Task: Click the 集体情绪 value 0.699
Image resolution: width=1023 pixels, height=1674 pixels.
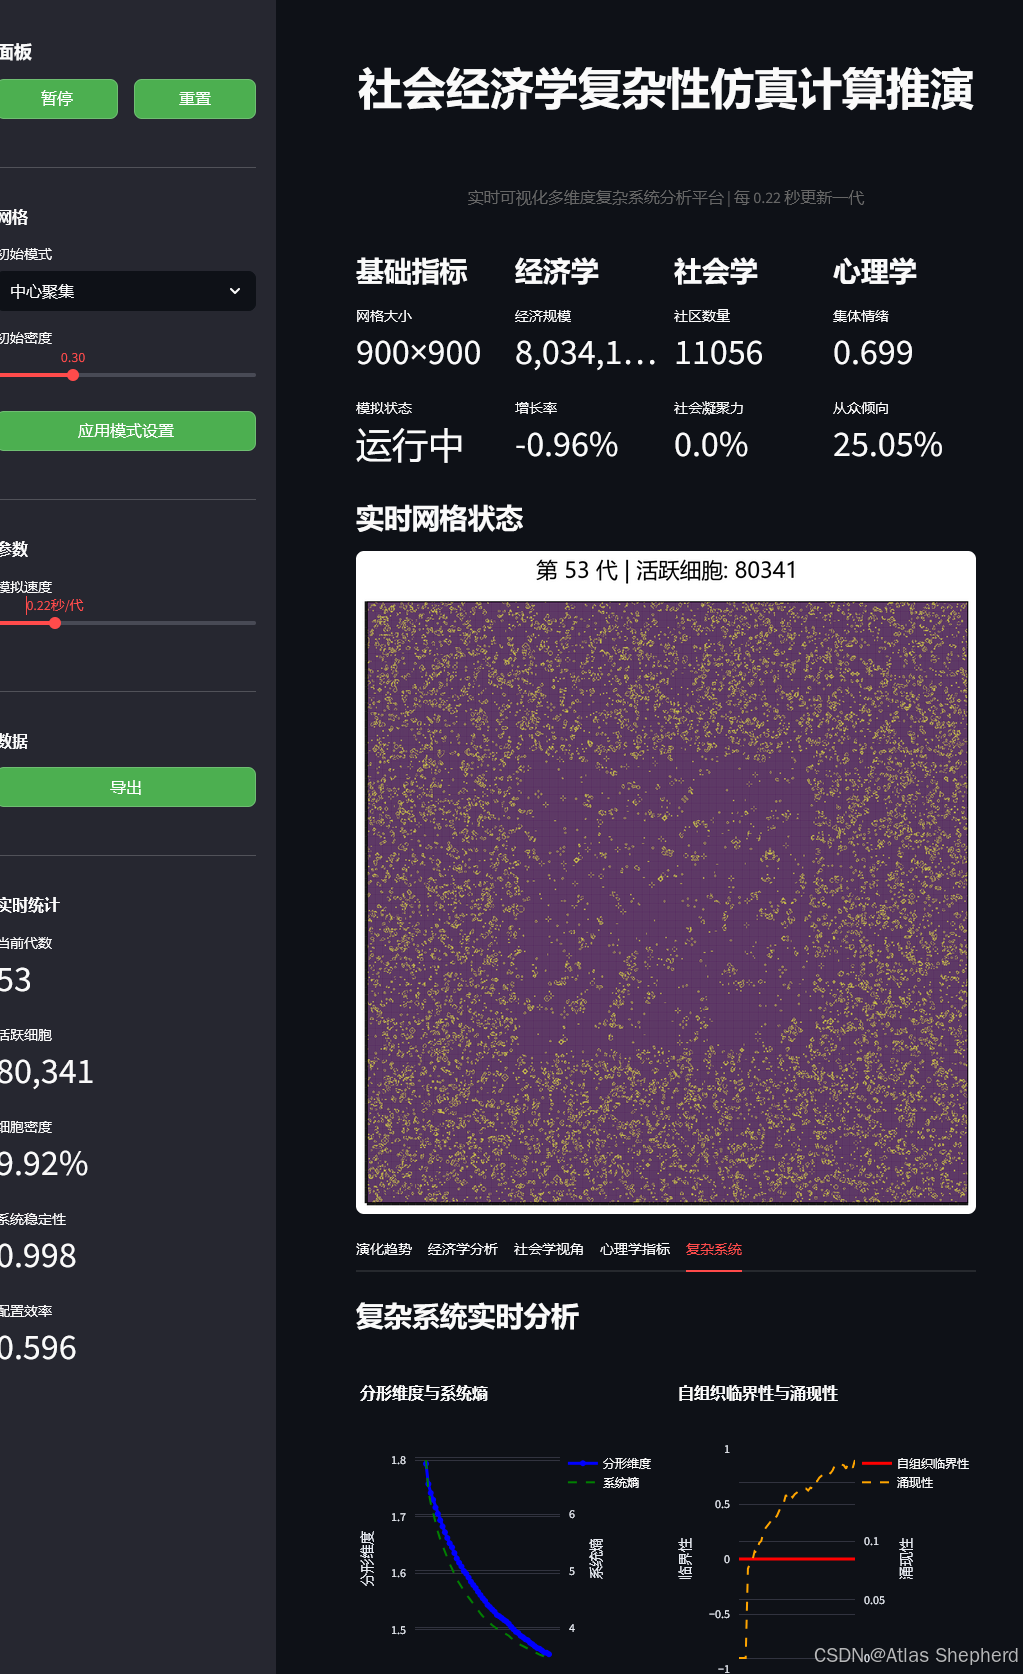Action: click(x=873, y=353)
